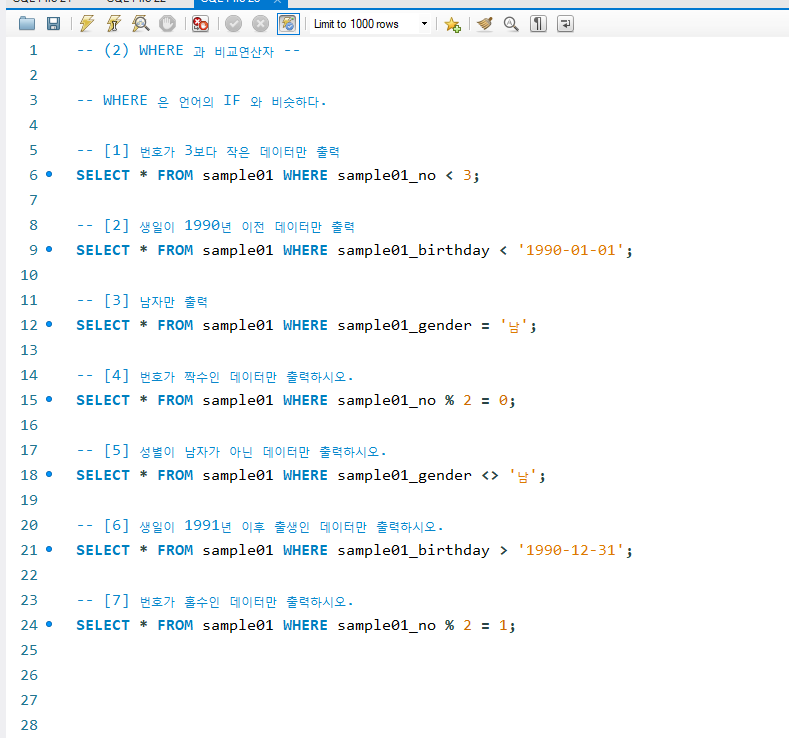789x738 pixels.
Task: Click the comment 'WHERE 은 언어의 IF 와 비슷하다.'
Action: click(x=215, y=101)
